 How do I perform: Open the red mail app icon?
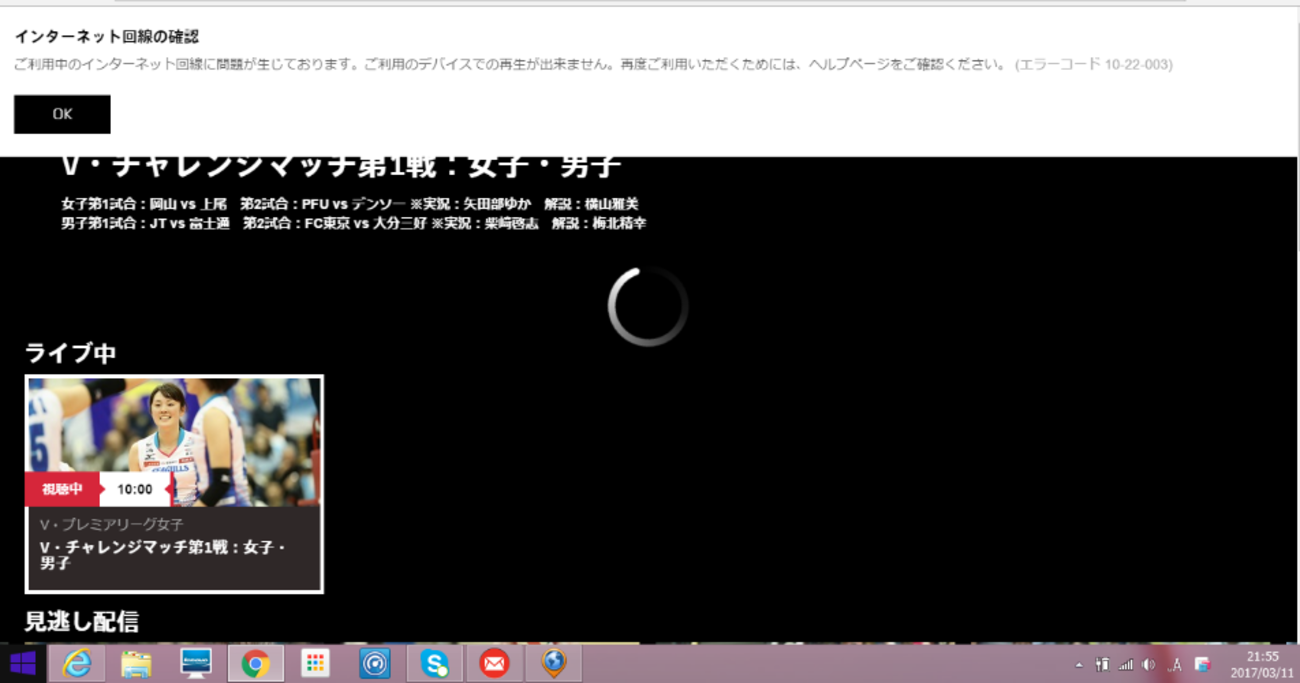pyautogui.click(x=494, y=663)
